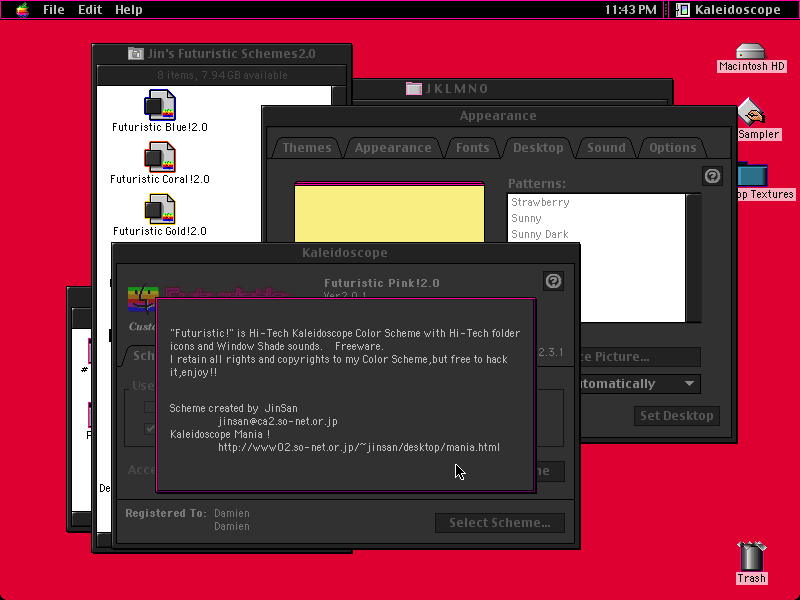Viewport: 800px width, 600px height.
Task: Click the JKLMNO window folder icon
Action: pyautogui.click(x=414, y=88)
